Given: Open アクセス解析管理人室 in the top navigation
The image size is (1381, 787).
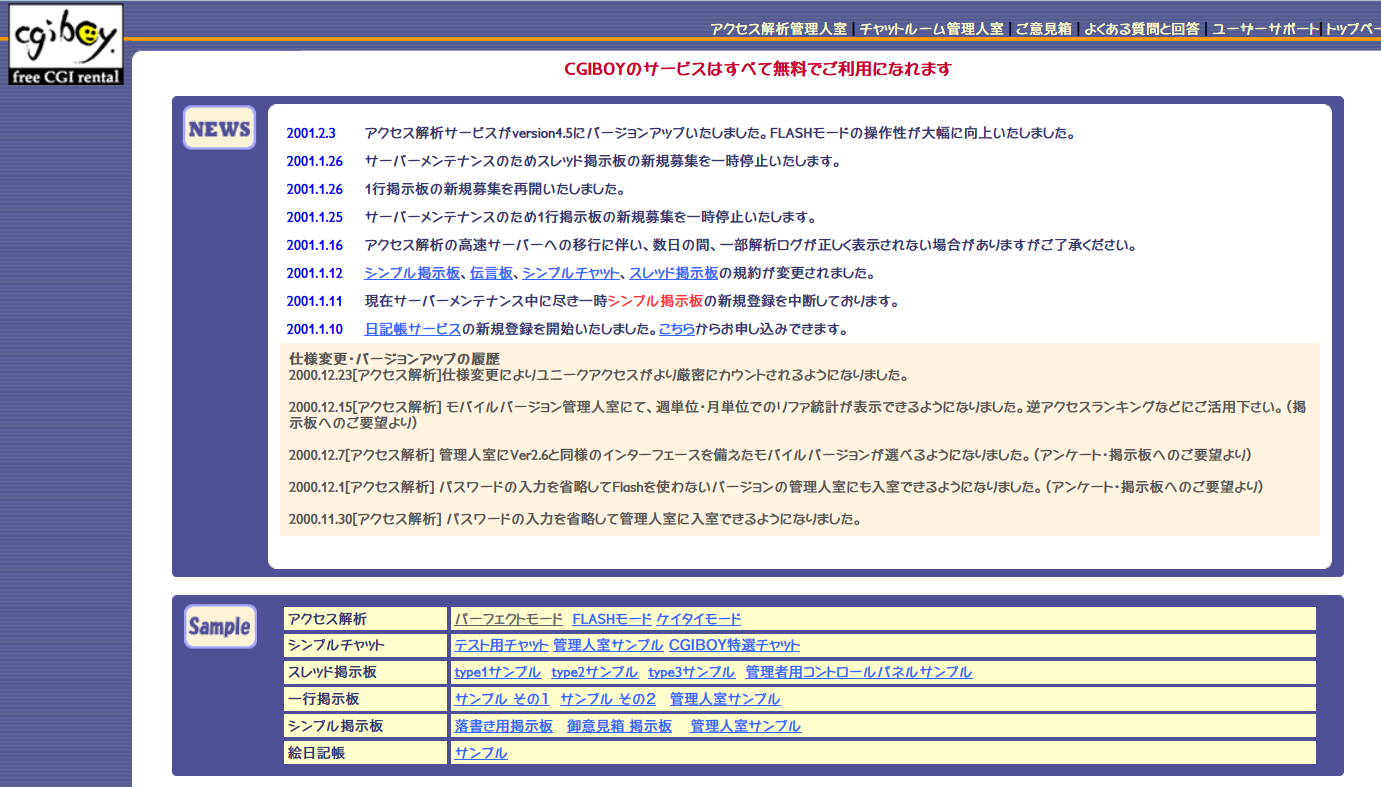Looking at the screenshot, I should click(x=779, y=29).
